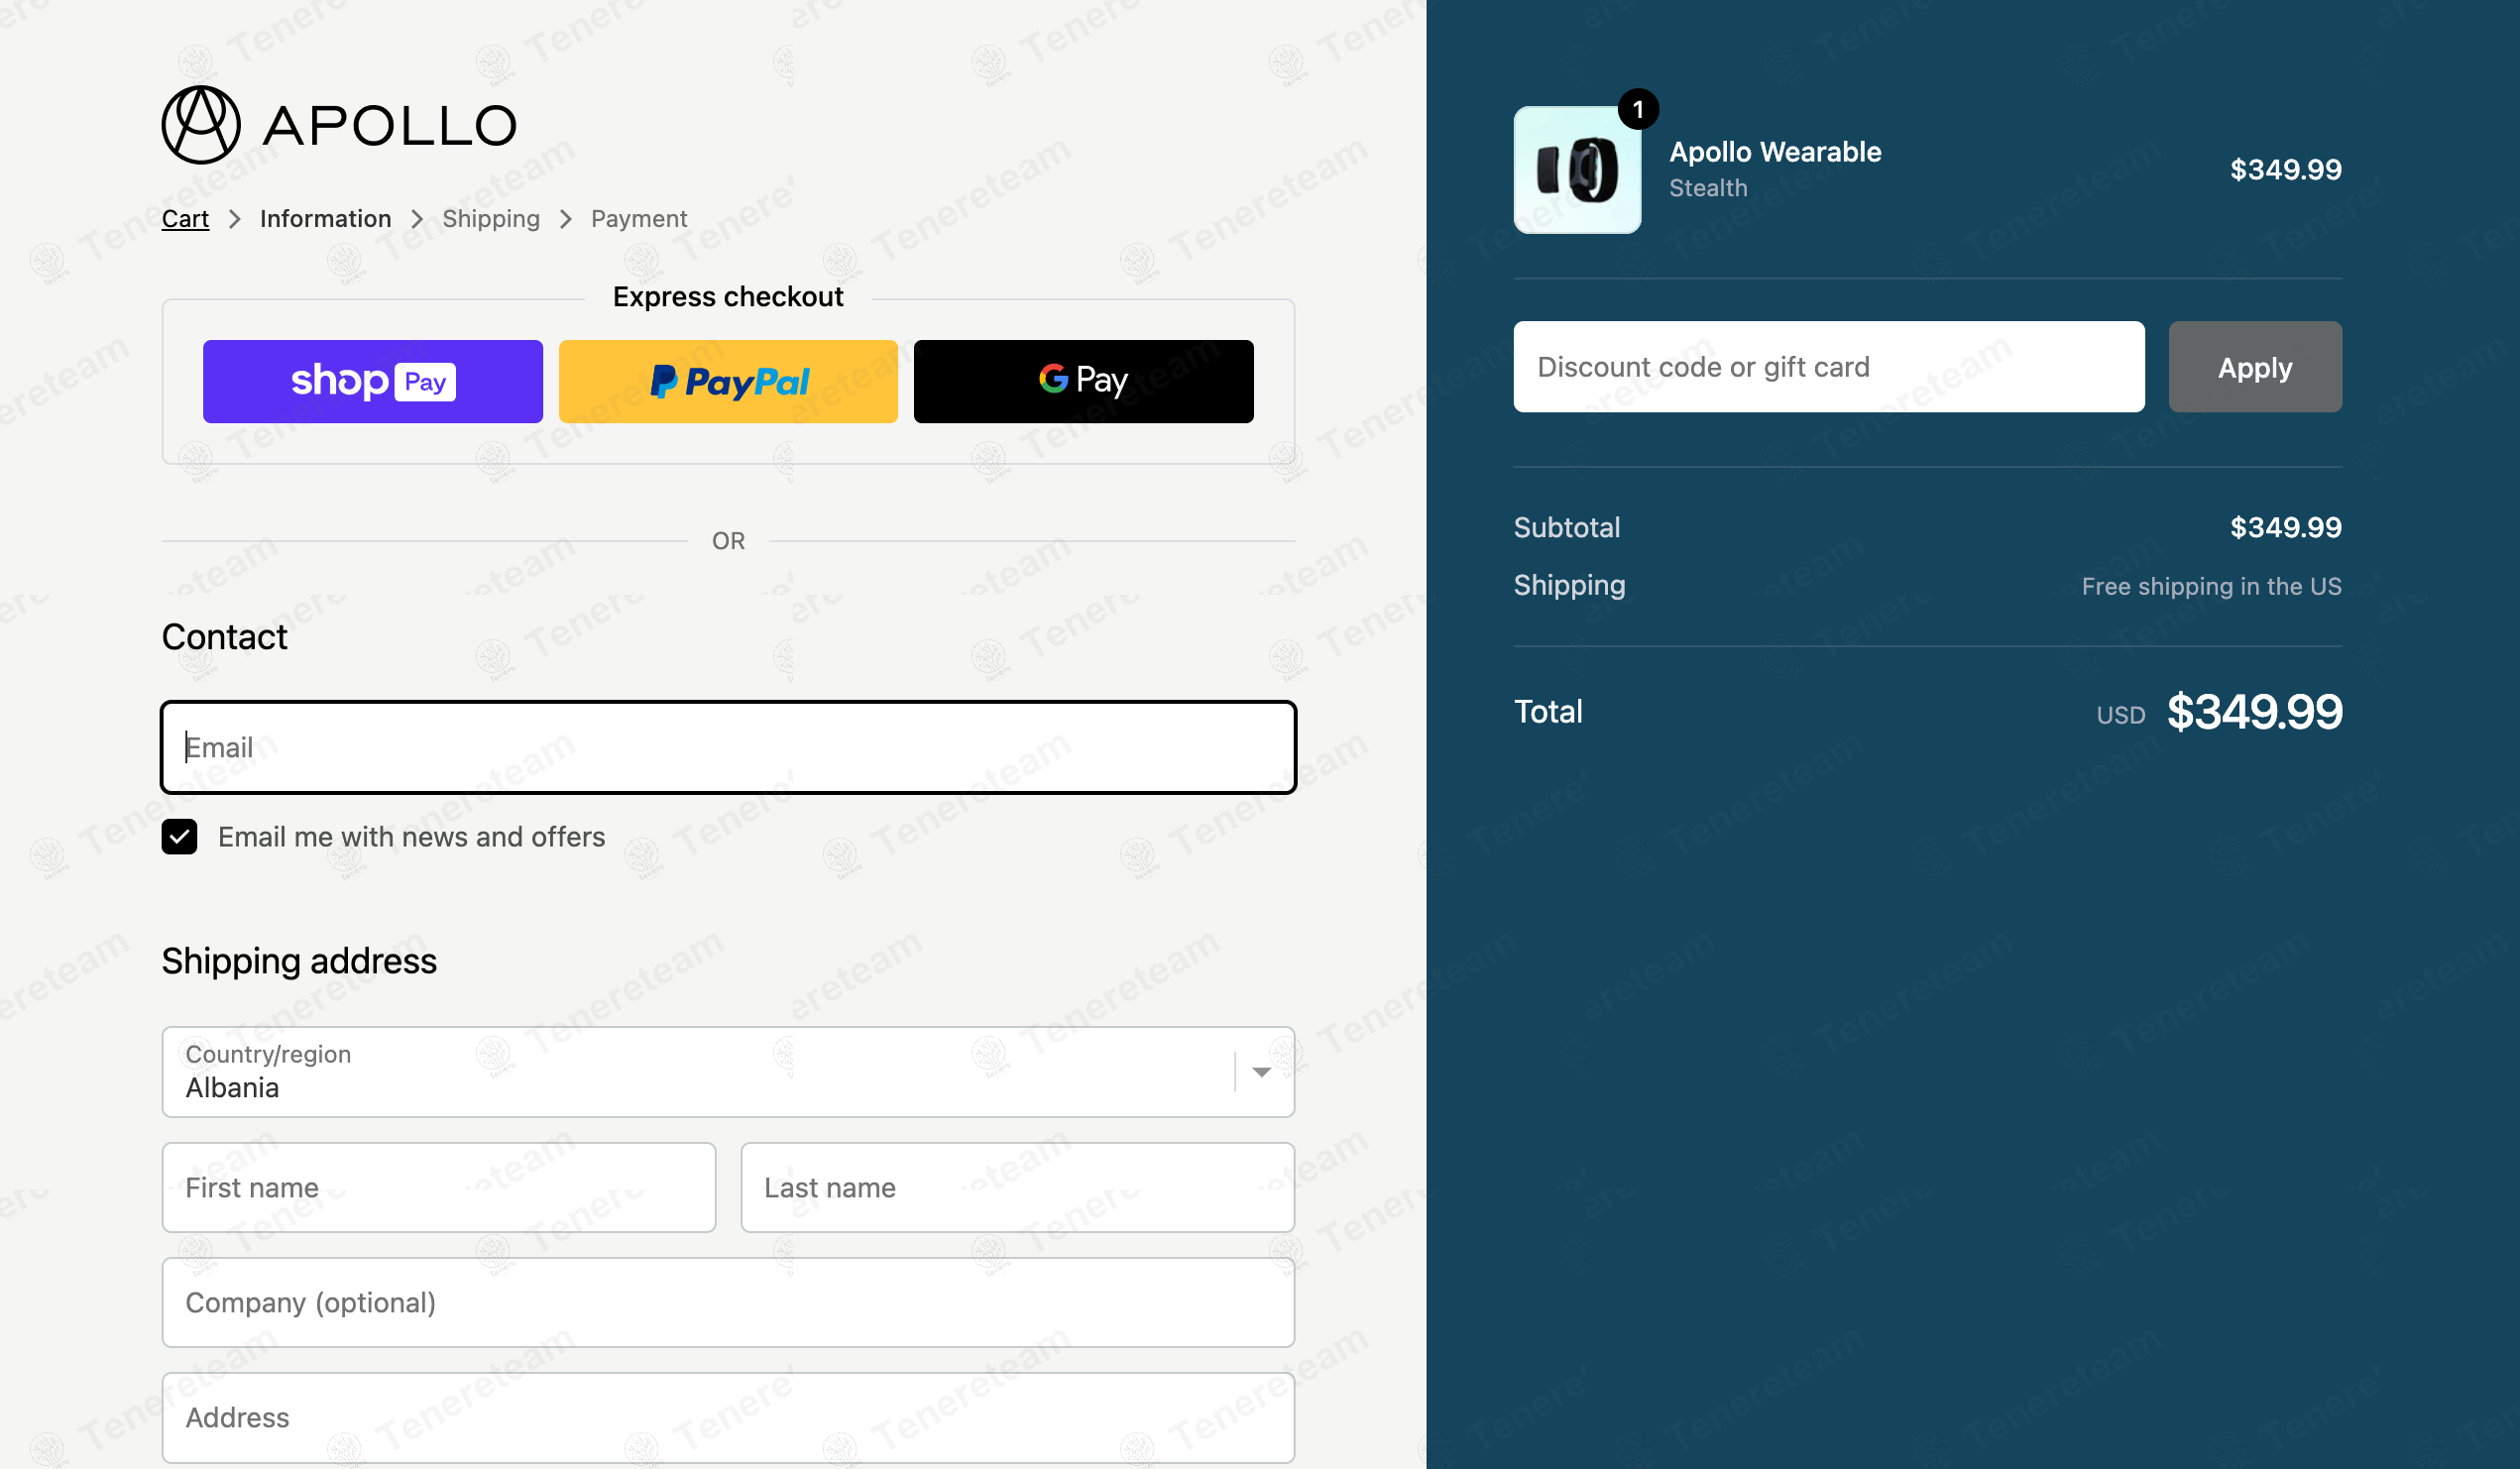Click Free shipping in the US text
The image size is (2520, 1469).
(x=2211, y=586)
